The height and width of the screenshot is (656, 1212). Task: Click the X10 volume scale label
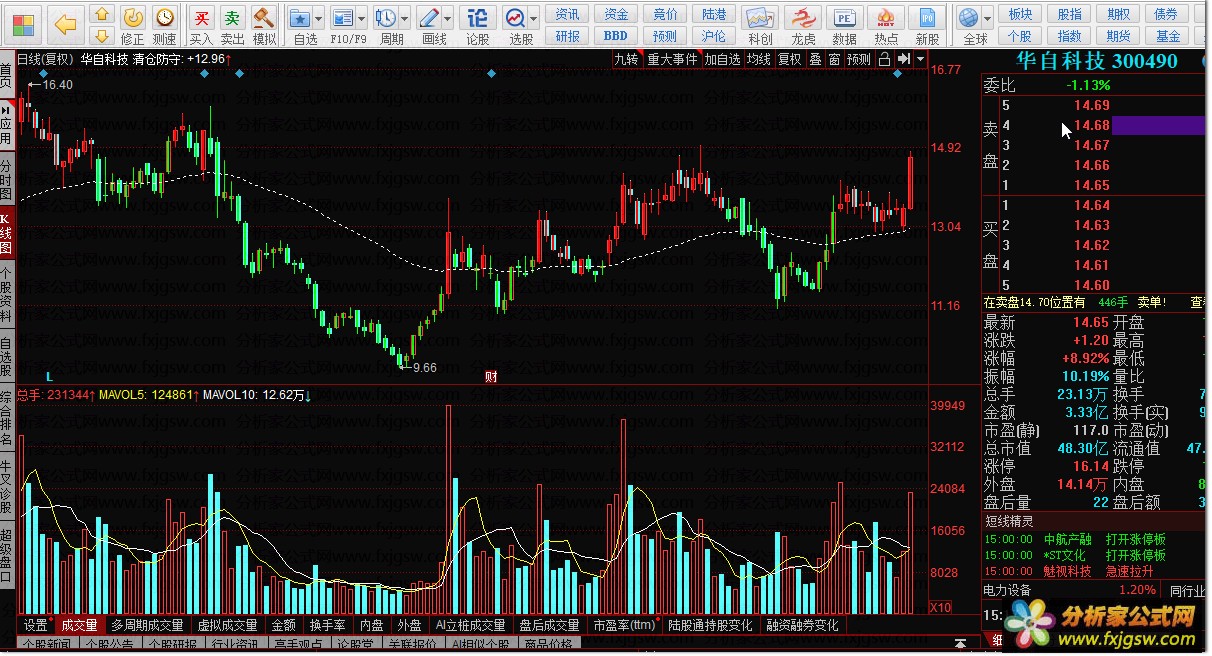(x=941, y=607)
